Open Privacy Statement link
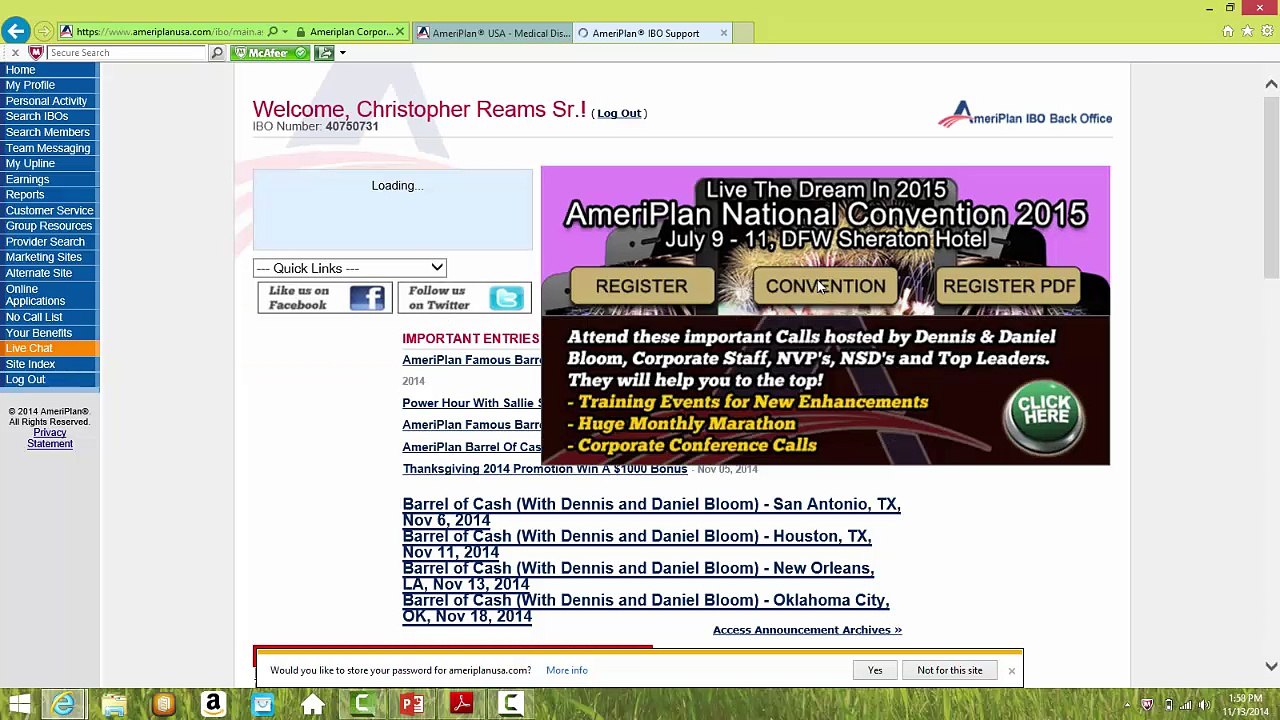Image resolution: width=1280 pixels, height=720 pixels. (50, 438)
